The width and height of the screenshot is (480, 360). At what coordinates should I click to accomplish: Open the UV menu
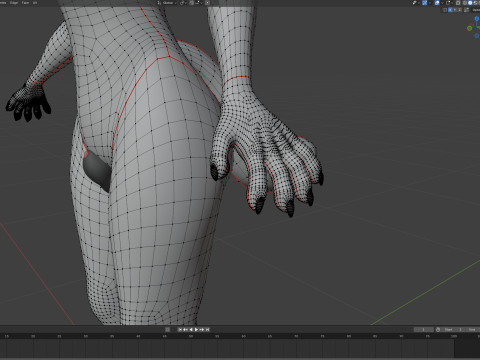click(35, 3)
